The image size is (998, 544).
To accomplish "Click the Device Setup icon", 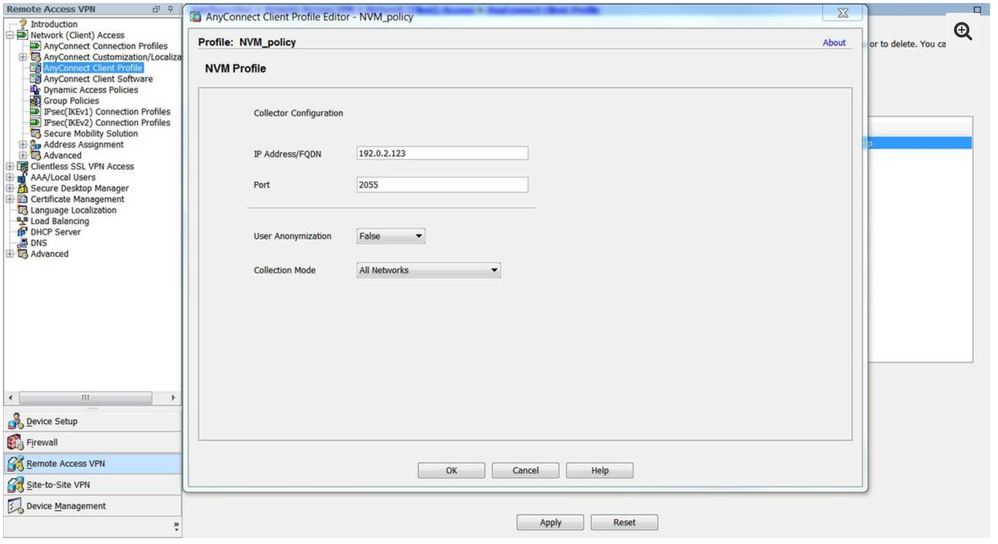I will pyautogui.click(x=16, y=421).
